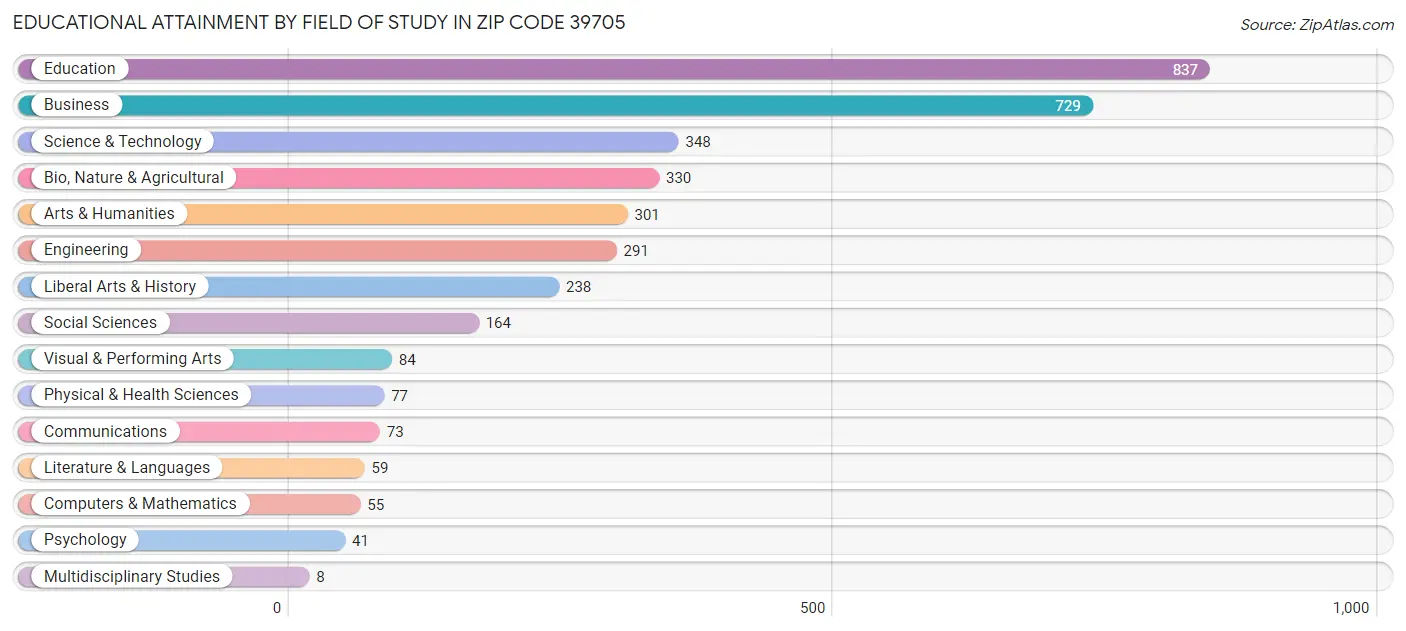The height and width of the screenshot is (631, 1406).
Task: Click the 729 value on Business bar
Action: pos(1068,106)
